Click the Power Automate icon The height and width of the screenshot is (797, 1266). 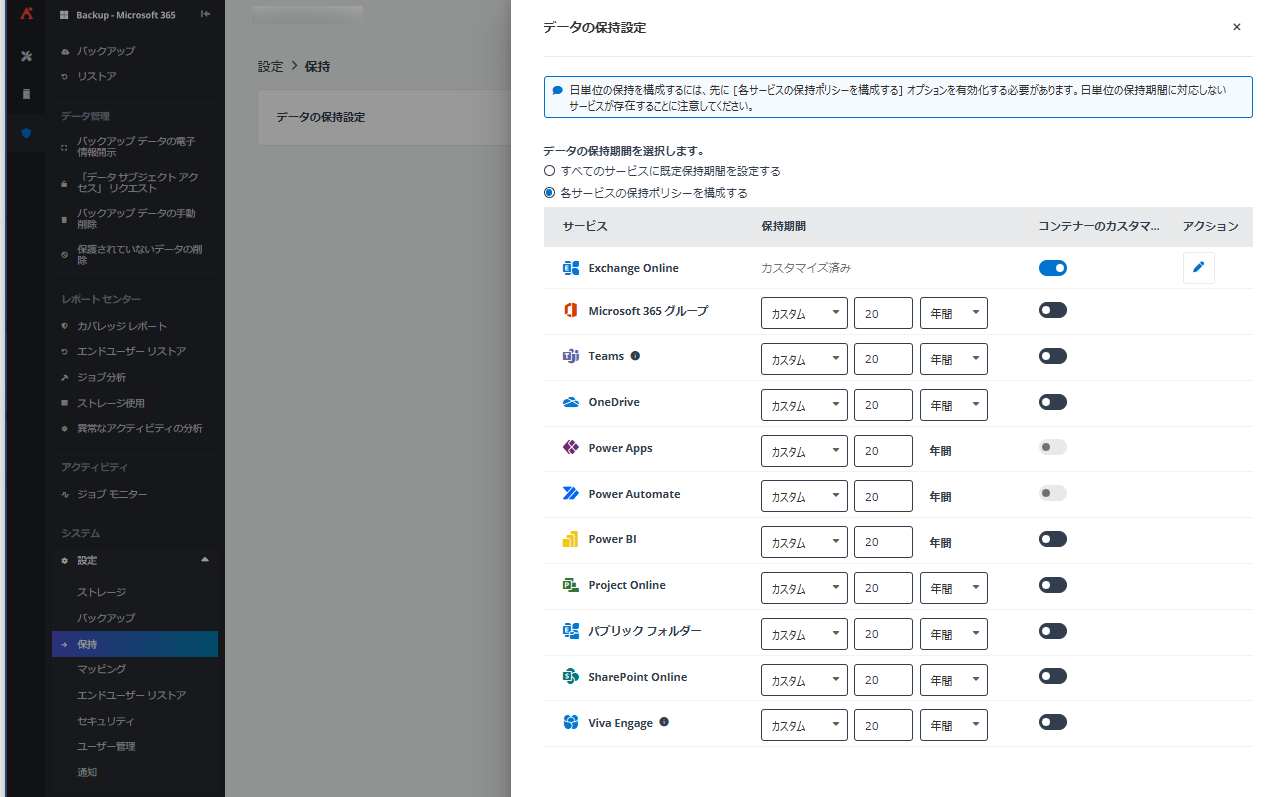point(571,494)
